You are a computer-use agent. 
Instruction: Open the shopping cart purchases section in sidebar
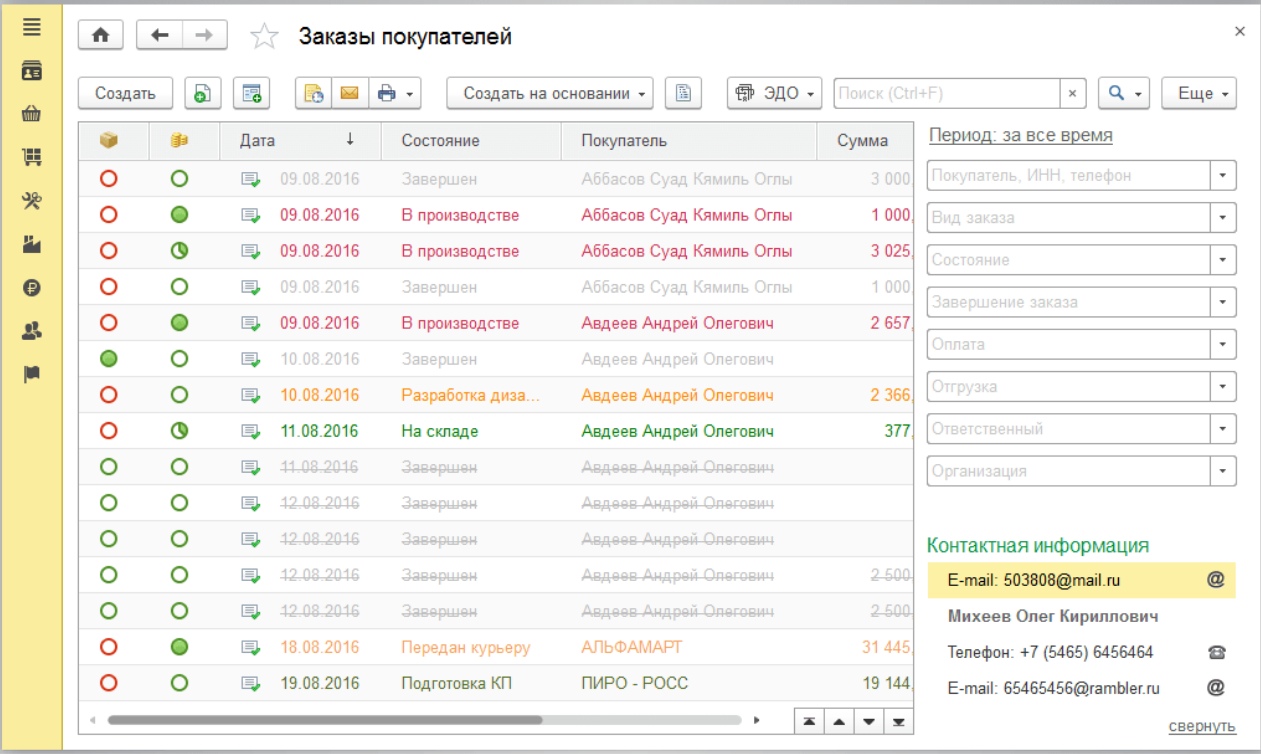(32, 157)
